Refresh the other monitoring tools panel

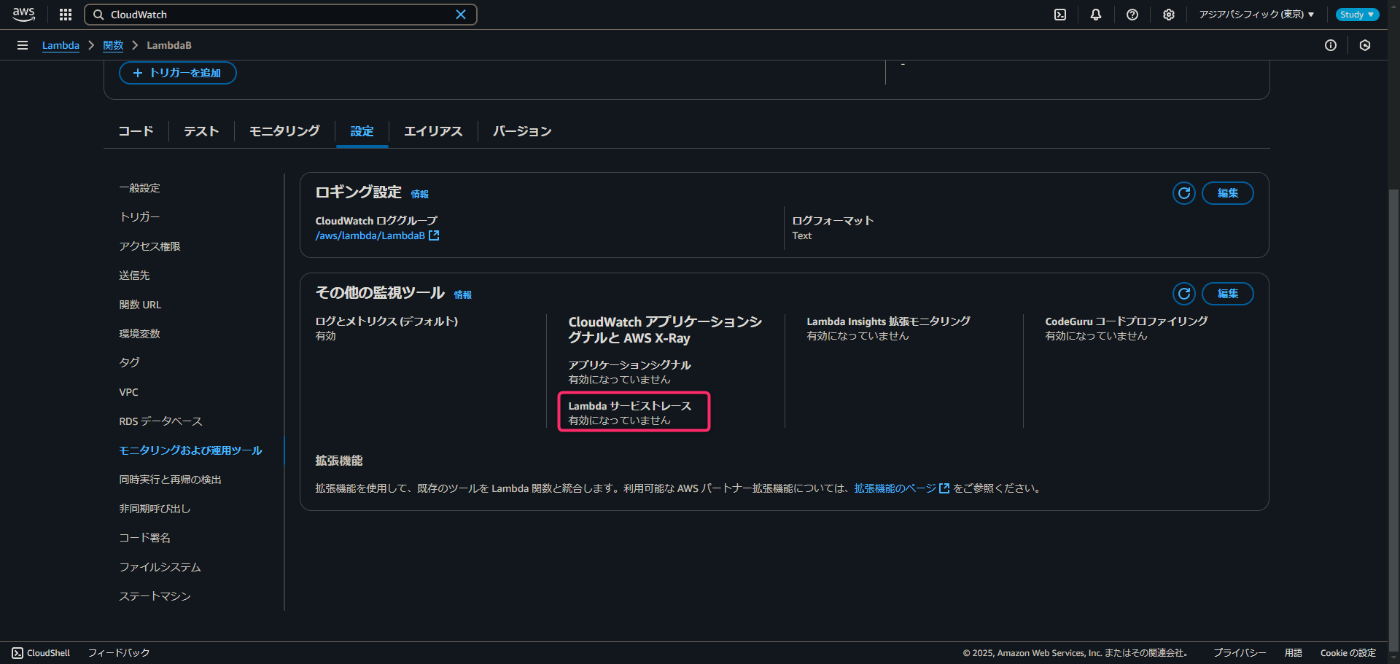(x=1184, y=293)
